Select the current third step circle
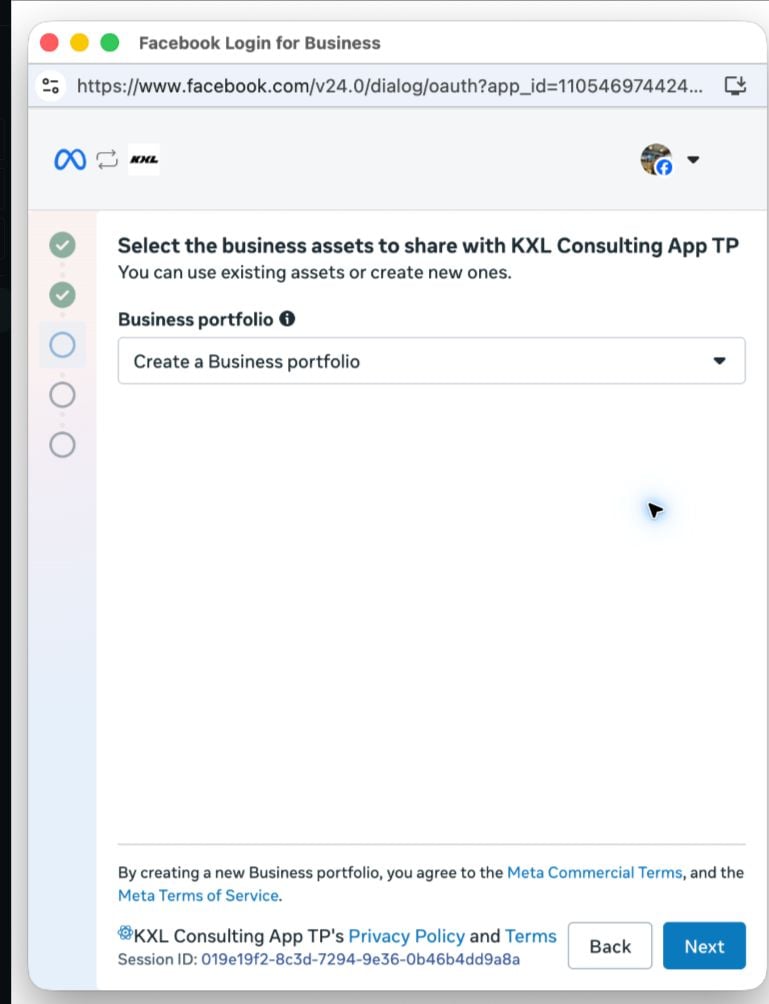 [62, 345]
